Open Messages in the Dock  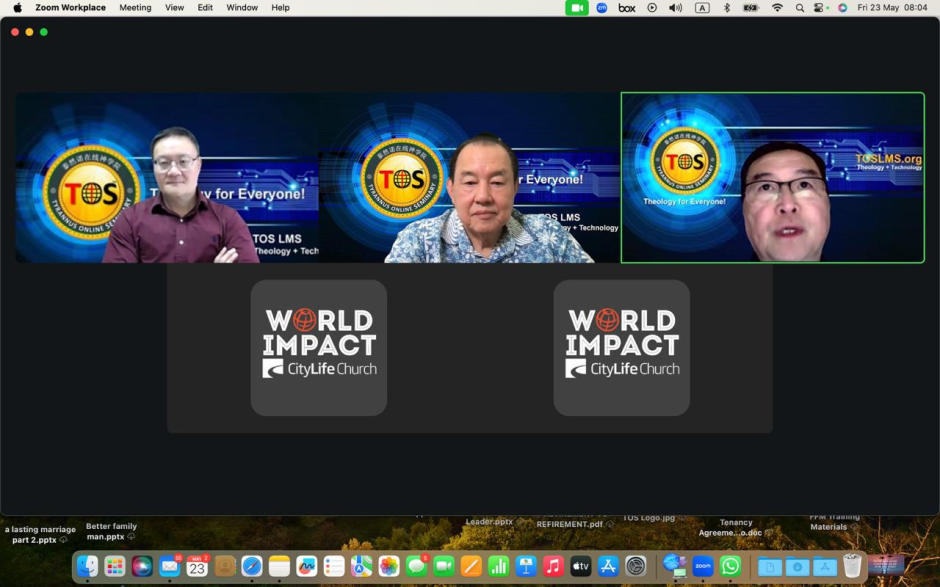[x=416, y=566]
